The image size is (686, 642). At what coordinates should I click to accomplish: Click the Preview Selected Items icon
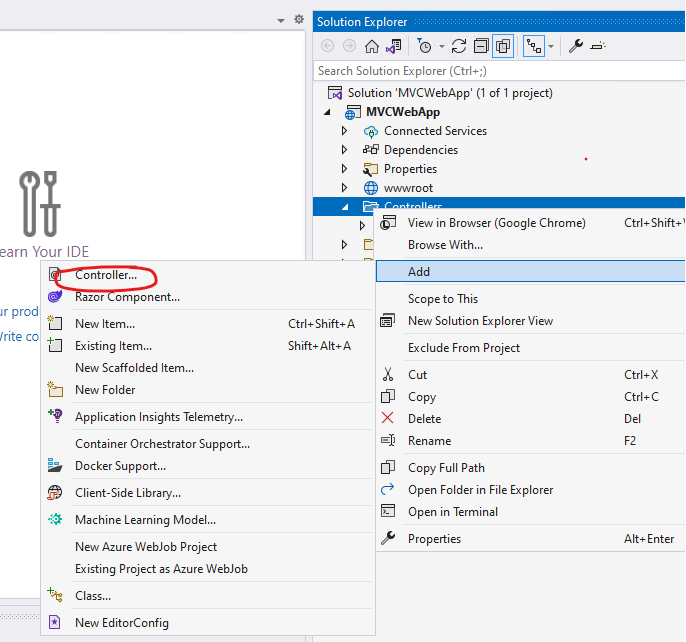(598, 46)
